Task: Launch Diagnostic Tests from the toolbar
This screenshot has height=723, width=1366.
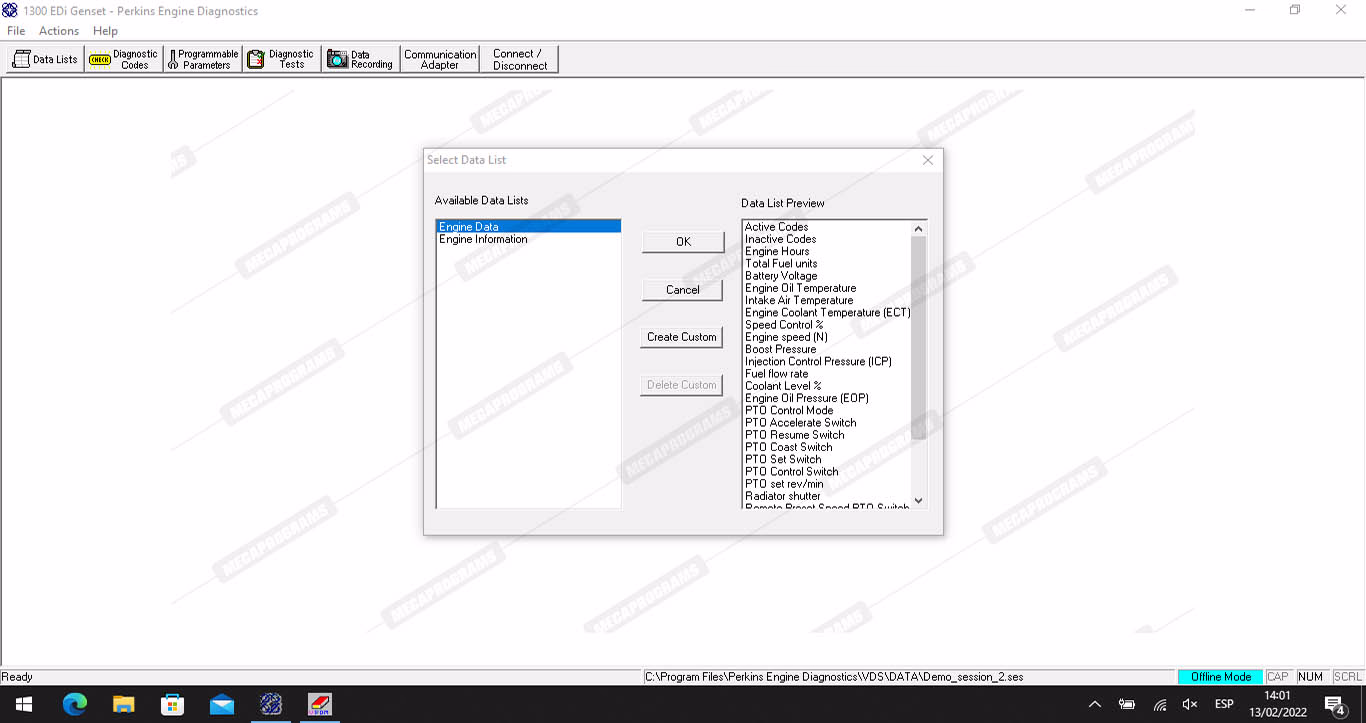Action: pyautogui.click(x=282, y=59)
